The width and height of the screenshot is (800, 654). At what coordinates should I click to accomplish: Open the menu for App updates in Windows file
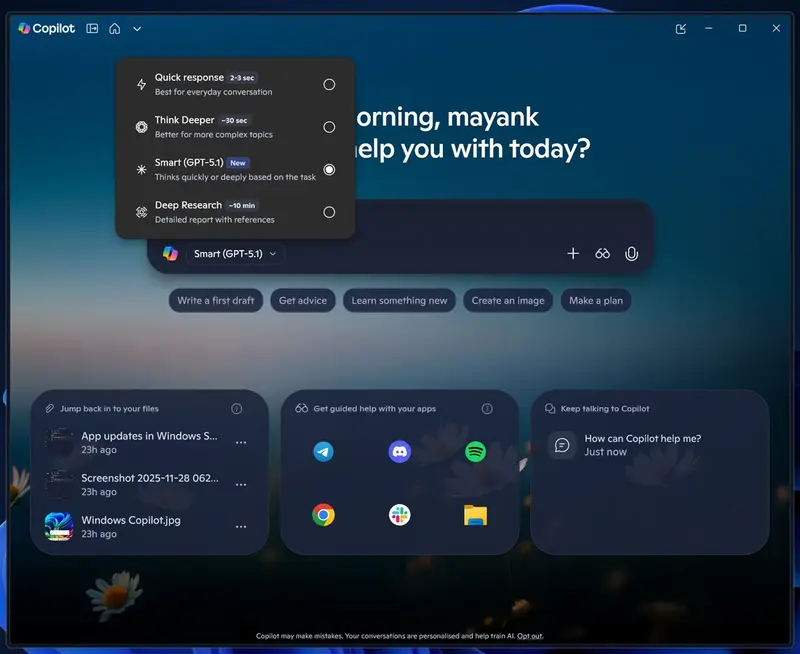pyautogui.click(x=241, y=442)
